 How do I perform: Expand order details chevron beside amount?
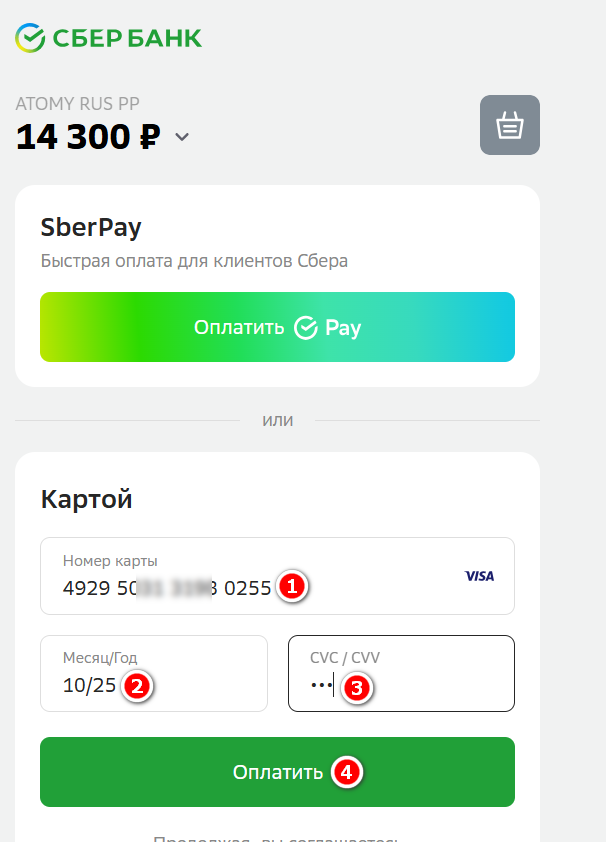[182, 137]
